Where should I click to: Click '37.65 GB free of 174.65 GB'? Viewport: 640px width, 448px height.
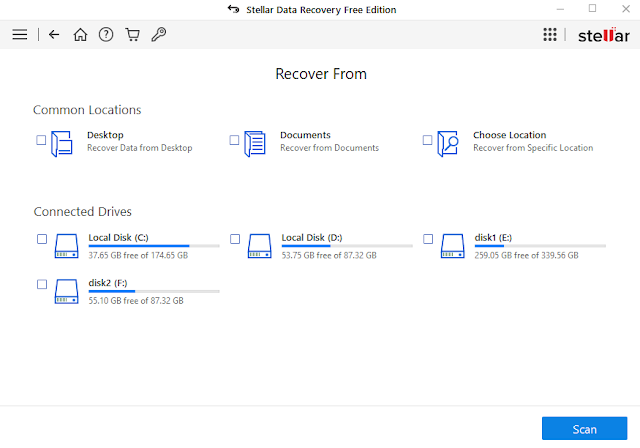pos(138,255)
